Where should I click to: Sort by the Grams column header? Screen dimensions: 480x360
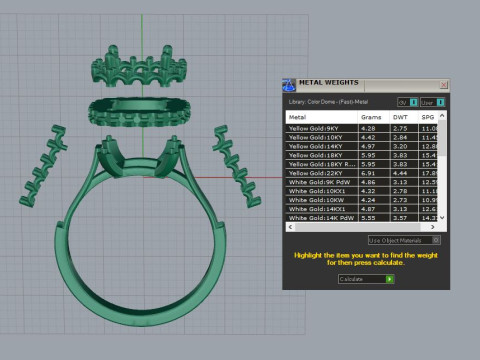pos(374,117)
